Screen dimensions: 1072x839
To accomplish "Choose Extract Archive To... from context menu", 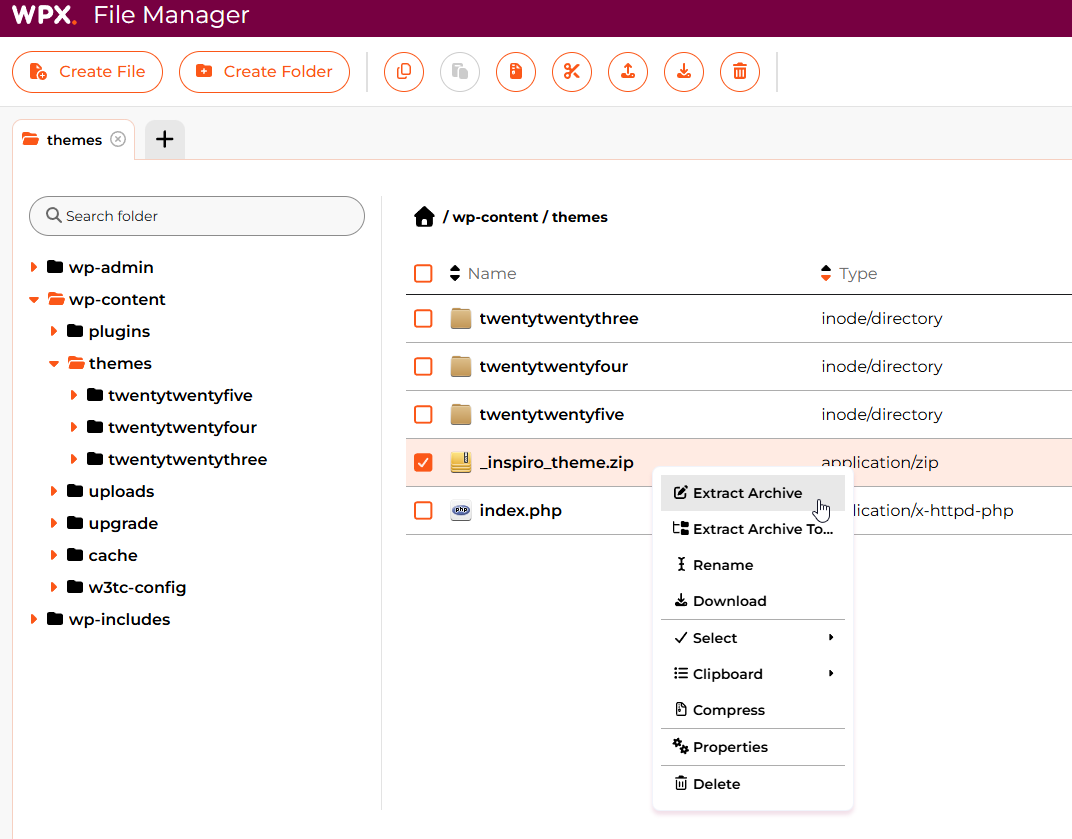I will click(753, 529).
